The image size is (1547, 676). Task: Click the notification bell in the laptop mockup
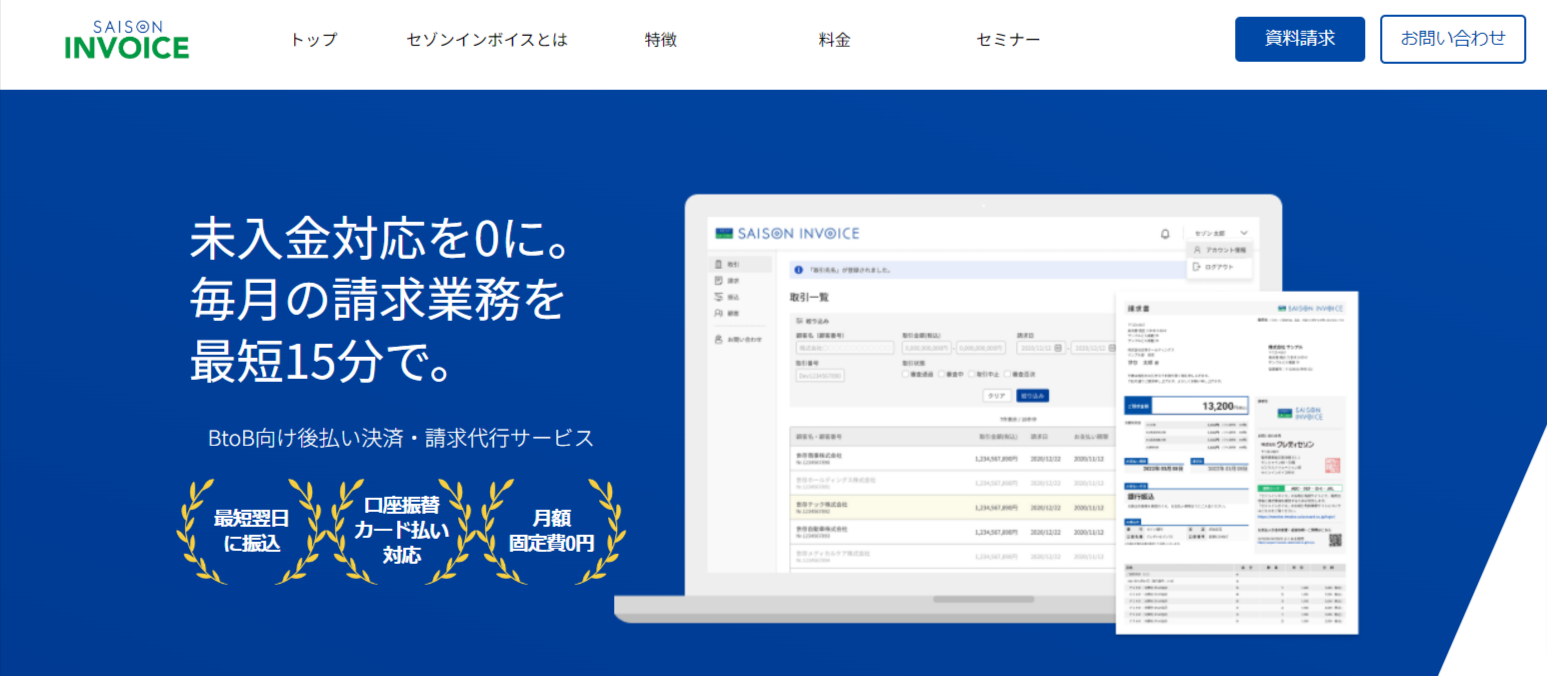click(x=1165, y=233)
